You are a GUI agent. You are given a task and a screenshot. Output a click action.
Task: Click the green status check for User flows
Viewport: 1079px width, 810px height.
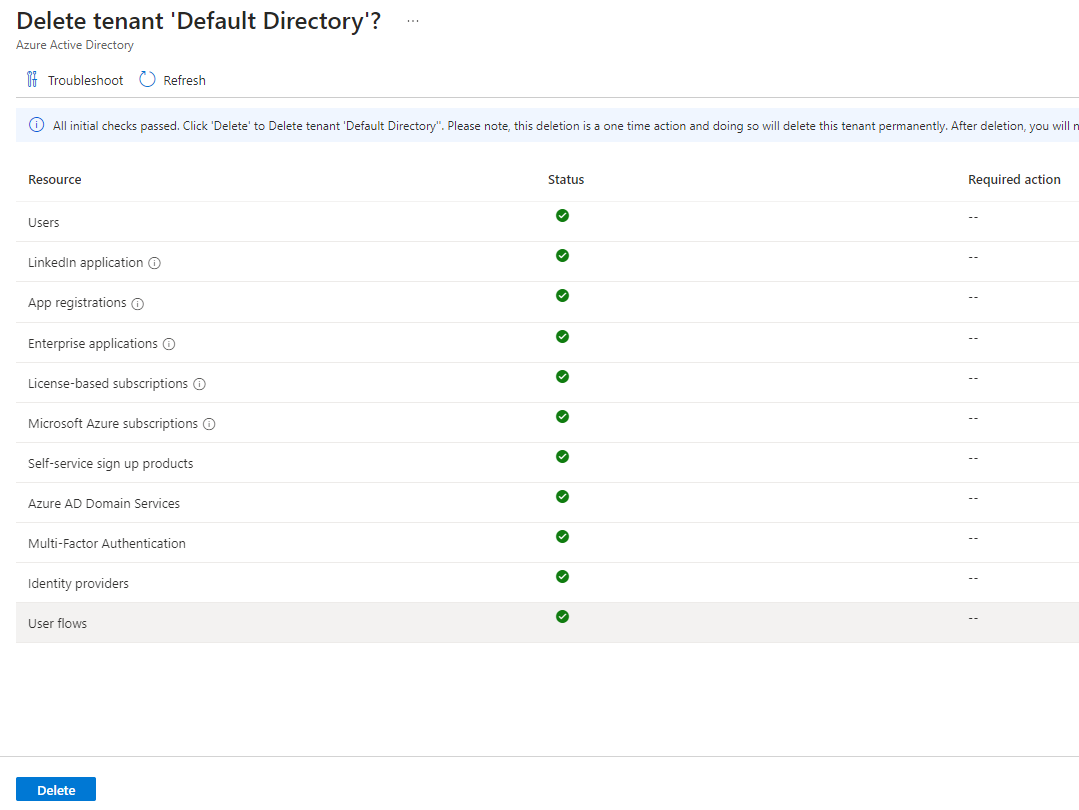pyautogui.click(x=562, y=616)
